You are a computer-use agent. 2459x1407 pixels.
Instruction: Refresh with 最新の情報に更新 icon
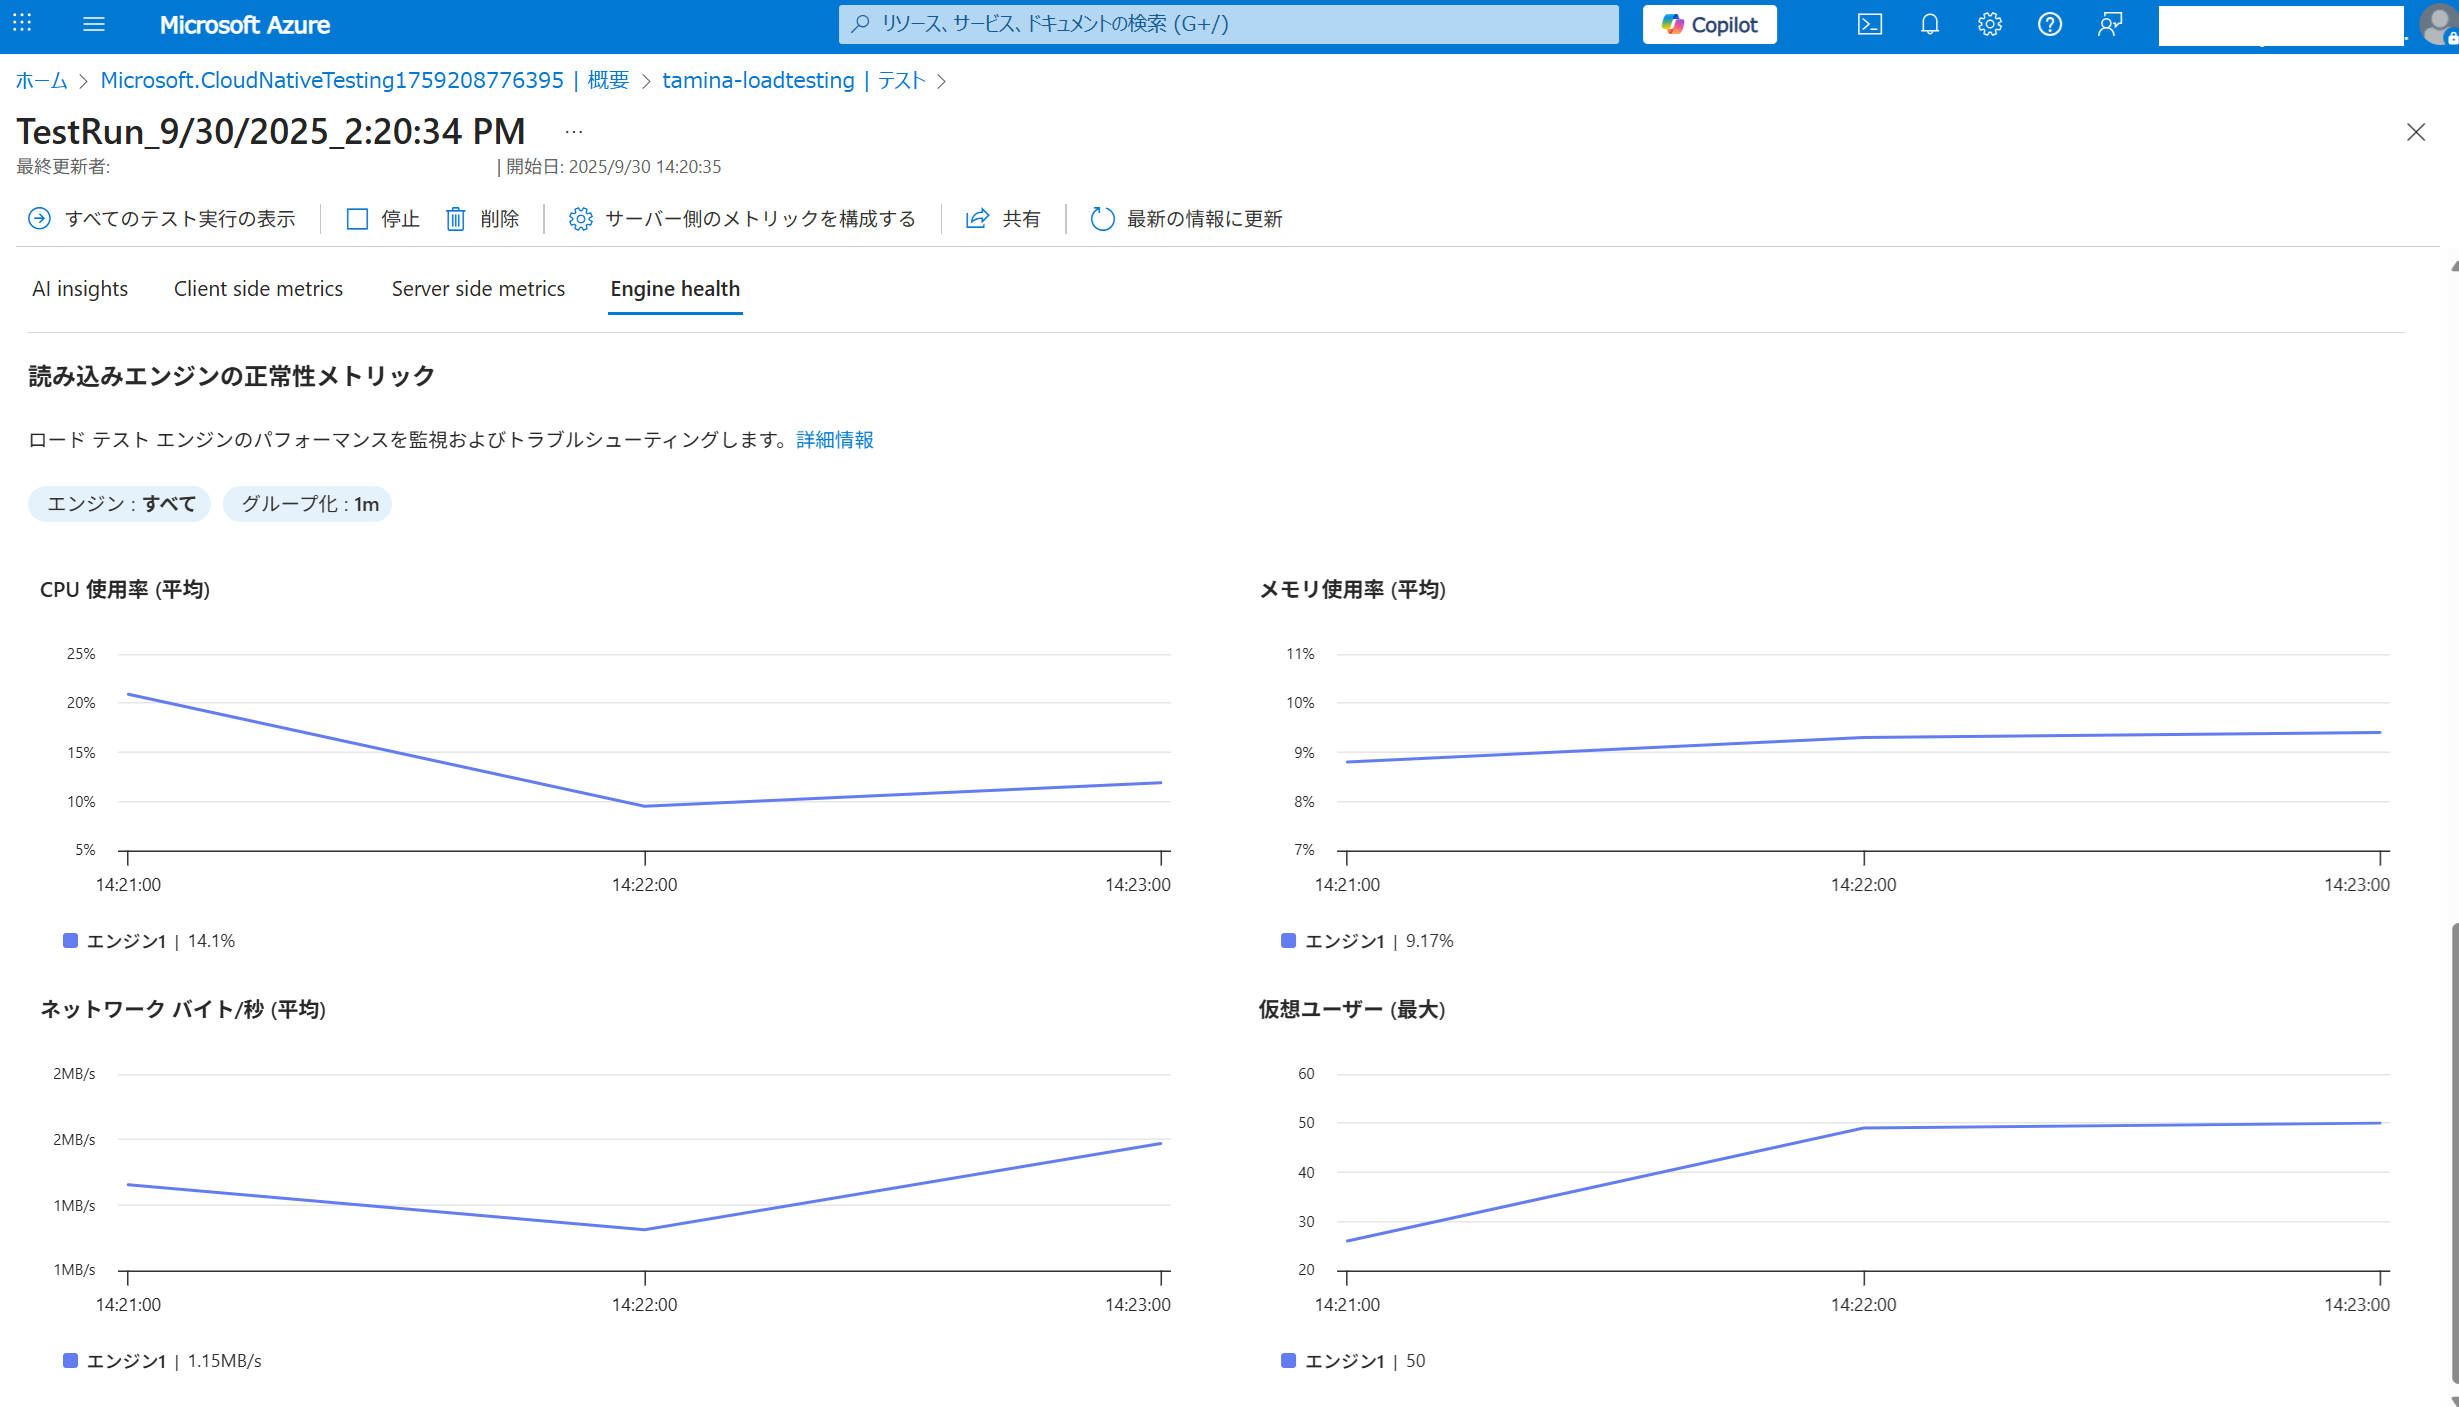point(1102,219)
